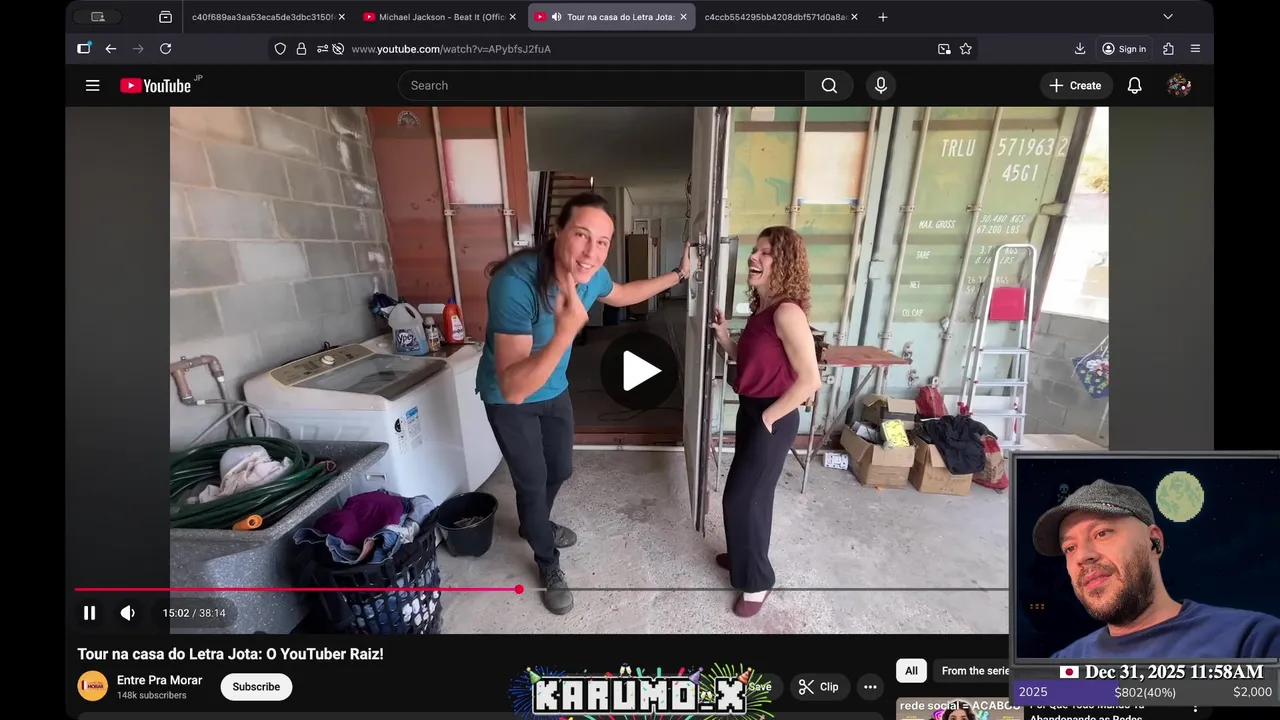This screenshot has width=1280, height=720.
Task: Go back in browser history
Action: click(111, 49)
